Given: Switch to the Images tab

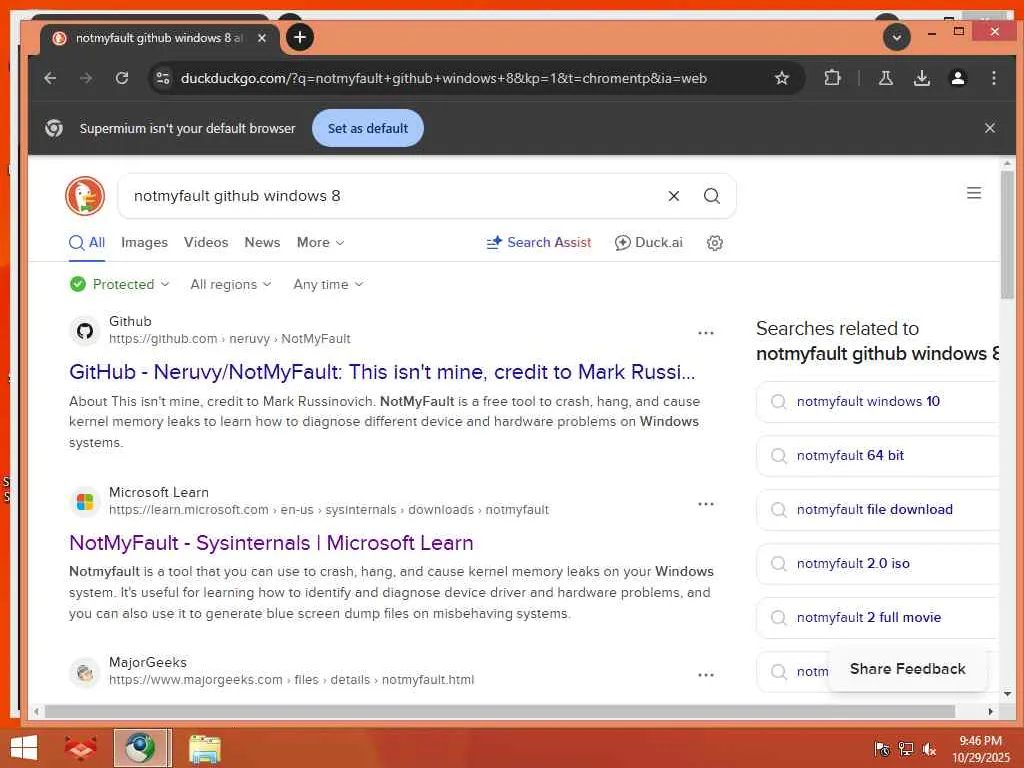Looking at the screenshot, I should click(144, 242).
